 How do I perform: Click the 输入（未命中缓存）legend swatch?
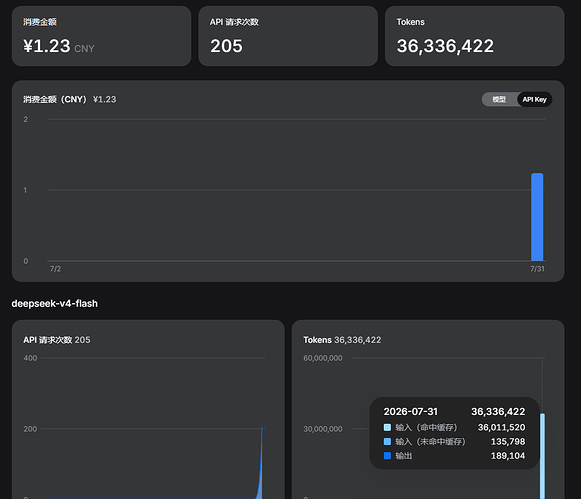tap(387, 442)
